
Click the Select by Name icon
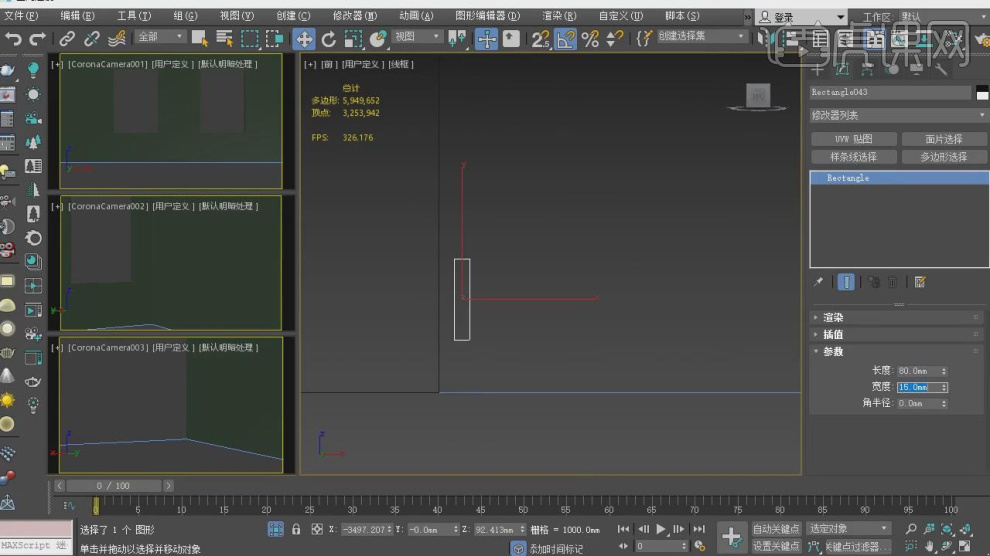(x=224, y=38)
